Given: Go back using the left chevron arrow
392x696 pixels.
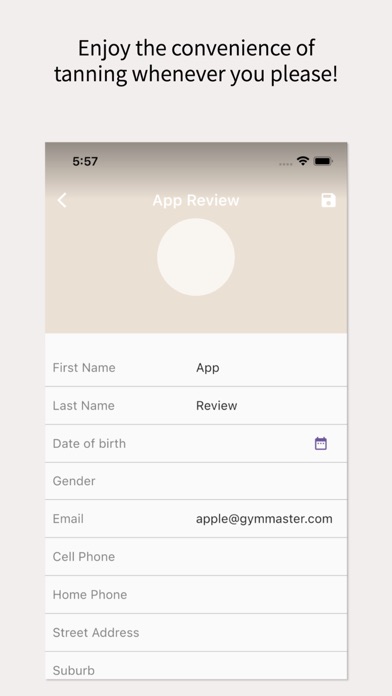Looking at the screenshot, I should pyautogui.click(x=62, y=200).
